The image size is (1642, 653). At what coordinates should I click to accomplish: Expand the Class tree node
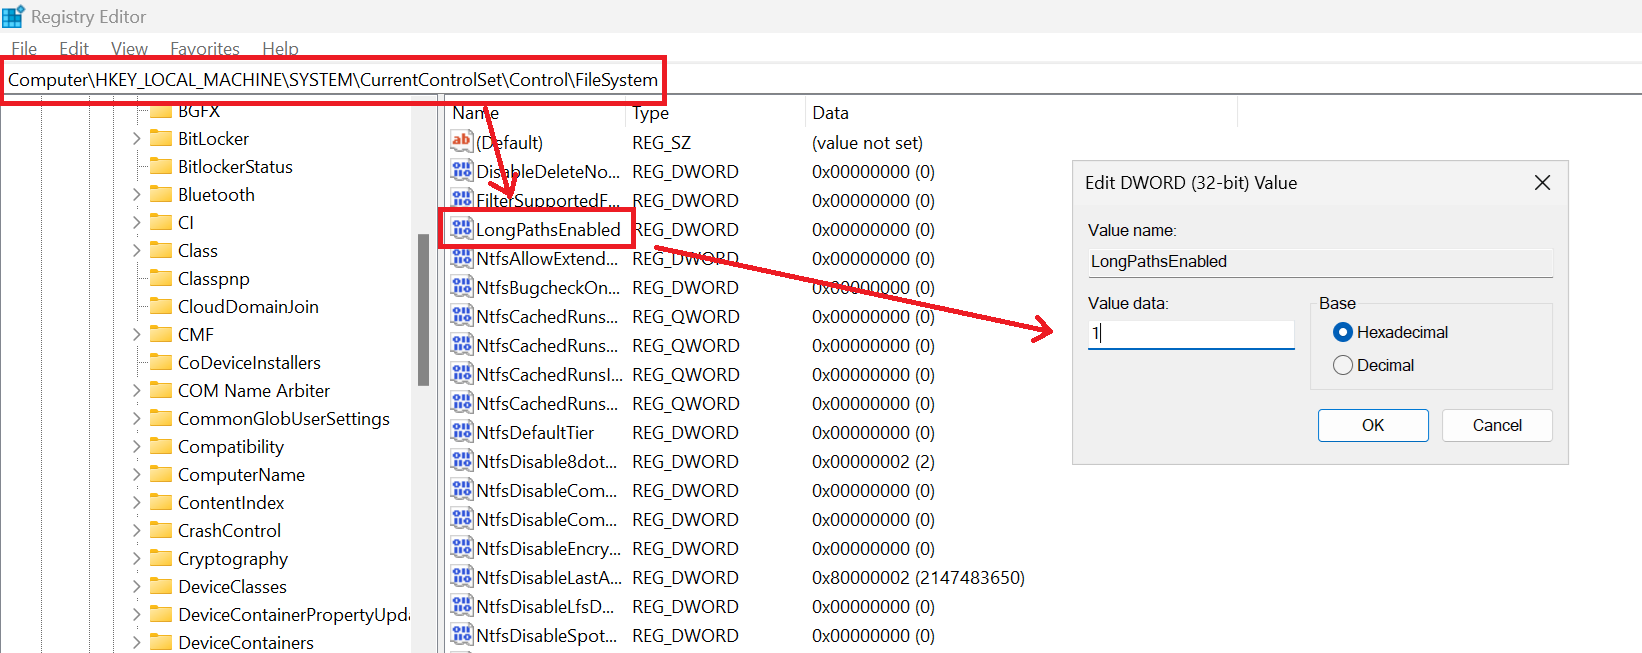137,251
